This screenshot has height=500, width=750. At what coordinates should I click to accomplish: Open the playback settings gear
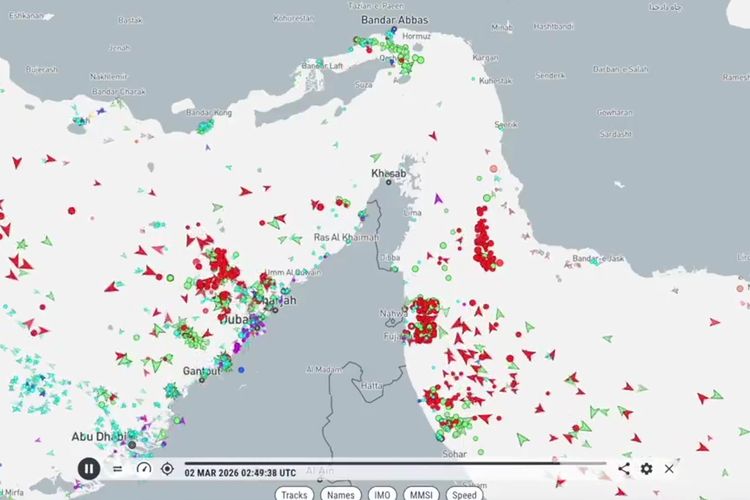647,468
